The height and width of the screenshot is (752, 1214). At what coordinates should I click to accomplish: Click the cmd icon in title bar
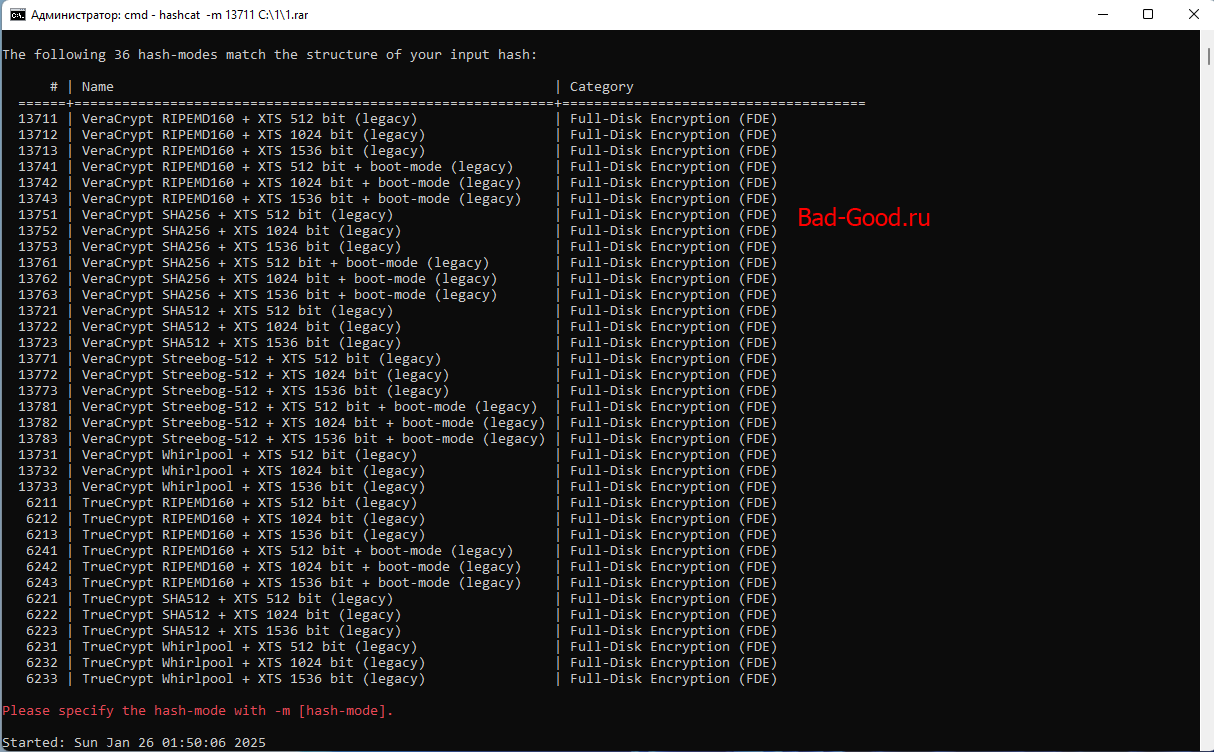coord(17,15)
